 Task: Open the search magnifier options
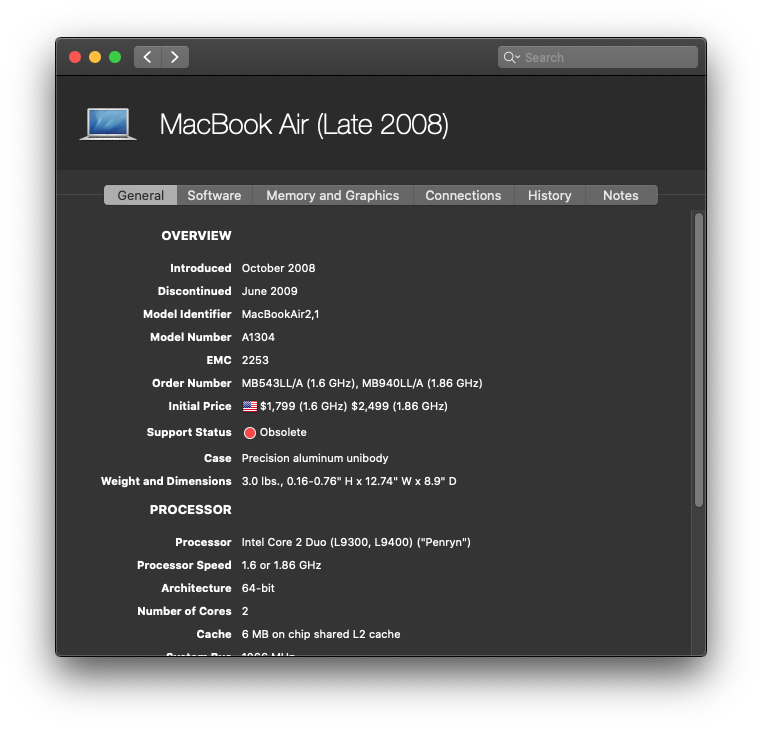click(x=511, y=57)
